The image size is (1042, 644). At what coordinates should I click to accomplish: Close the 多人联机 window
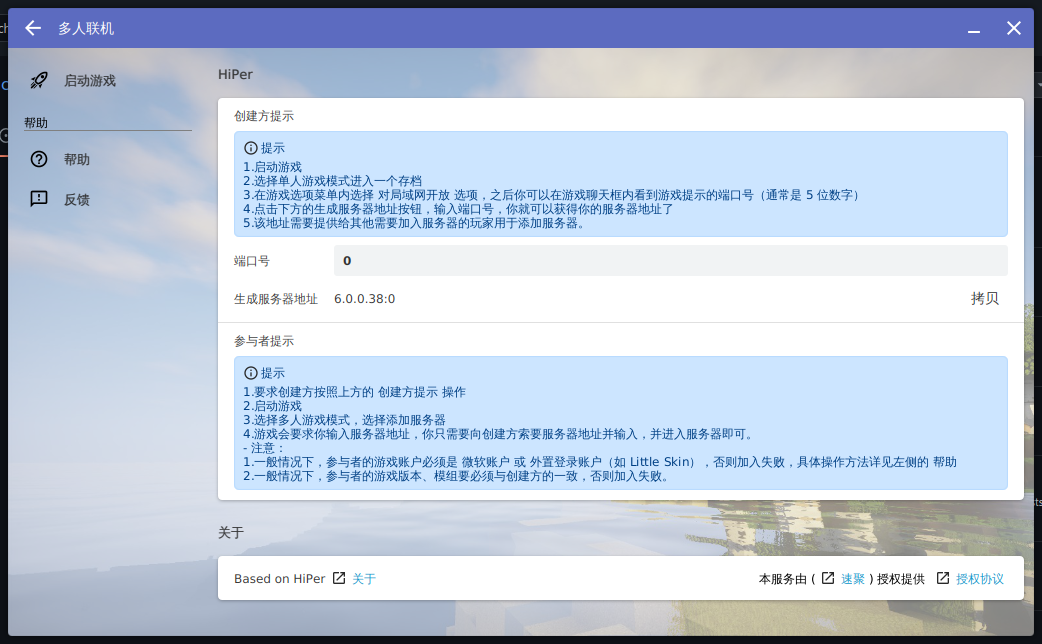coord(1013,28)
